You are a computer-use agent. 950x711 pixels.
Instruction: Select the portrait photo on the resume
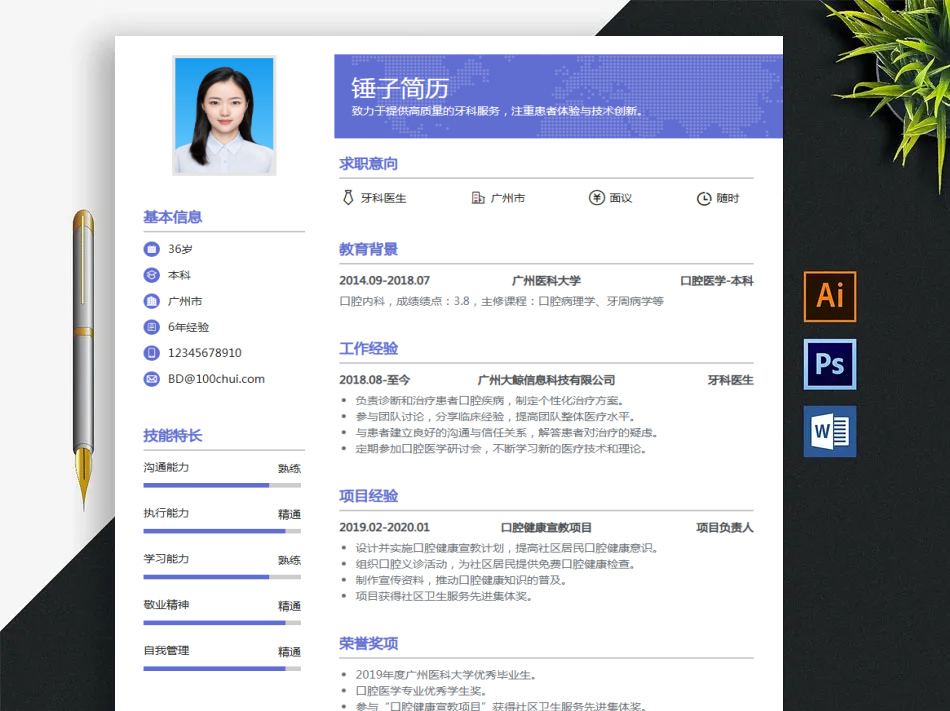tap(224, 116)
